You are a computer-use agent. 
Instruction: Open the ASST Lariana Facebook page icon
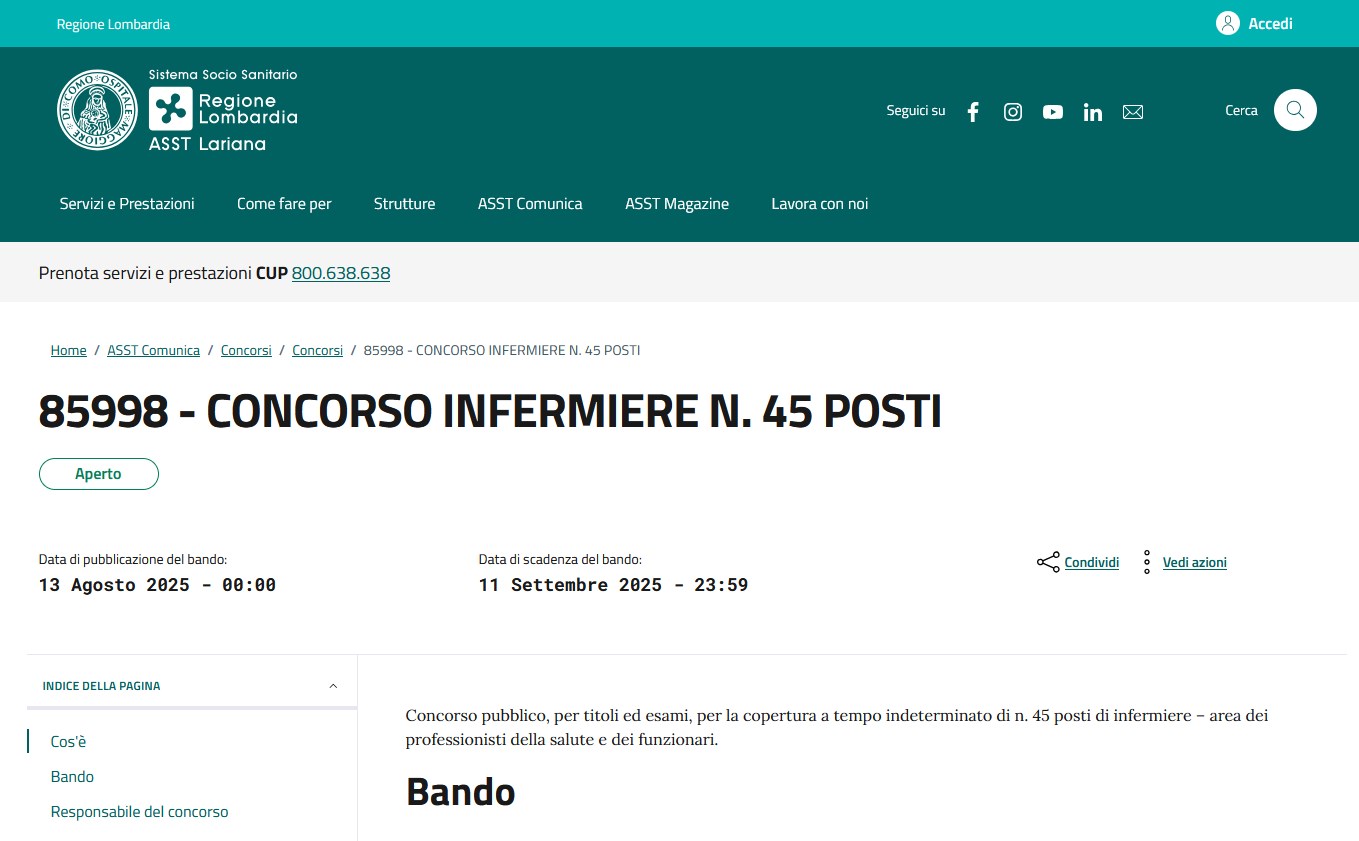coord(973,112)
